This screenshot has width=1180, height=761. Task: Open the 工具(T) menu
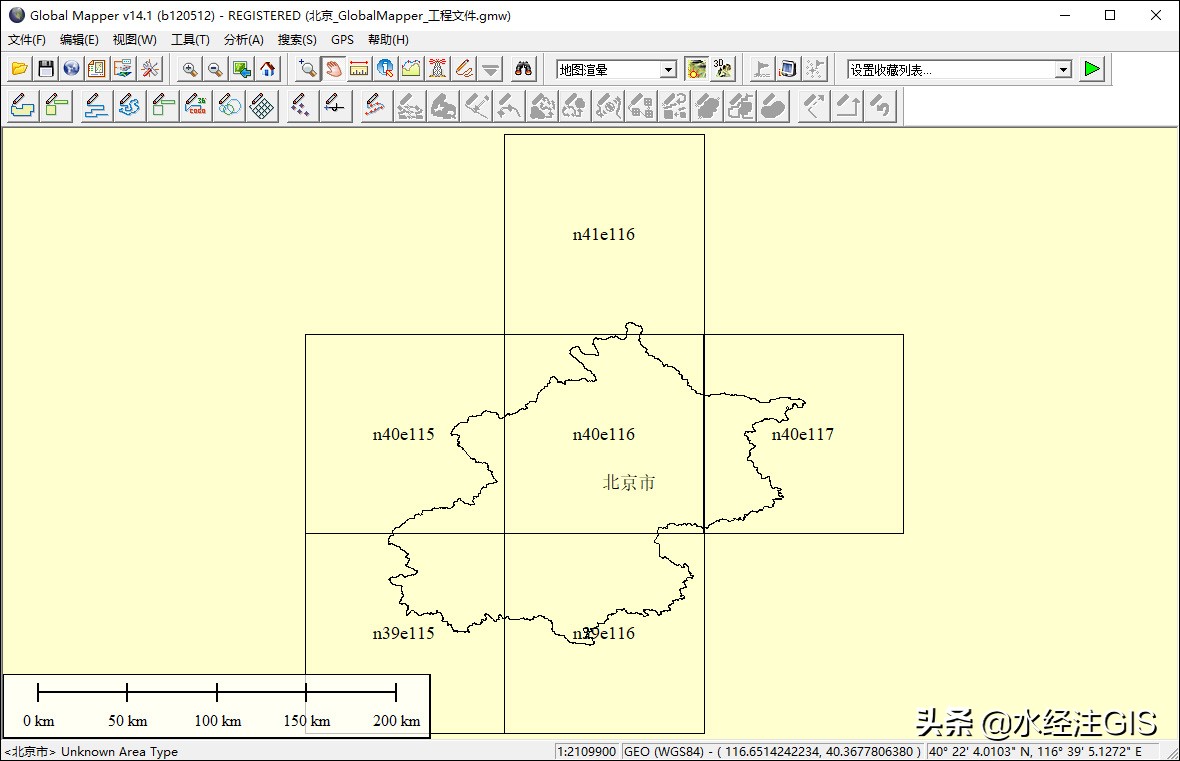point(190,40)
